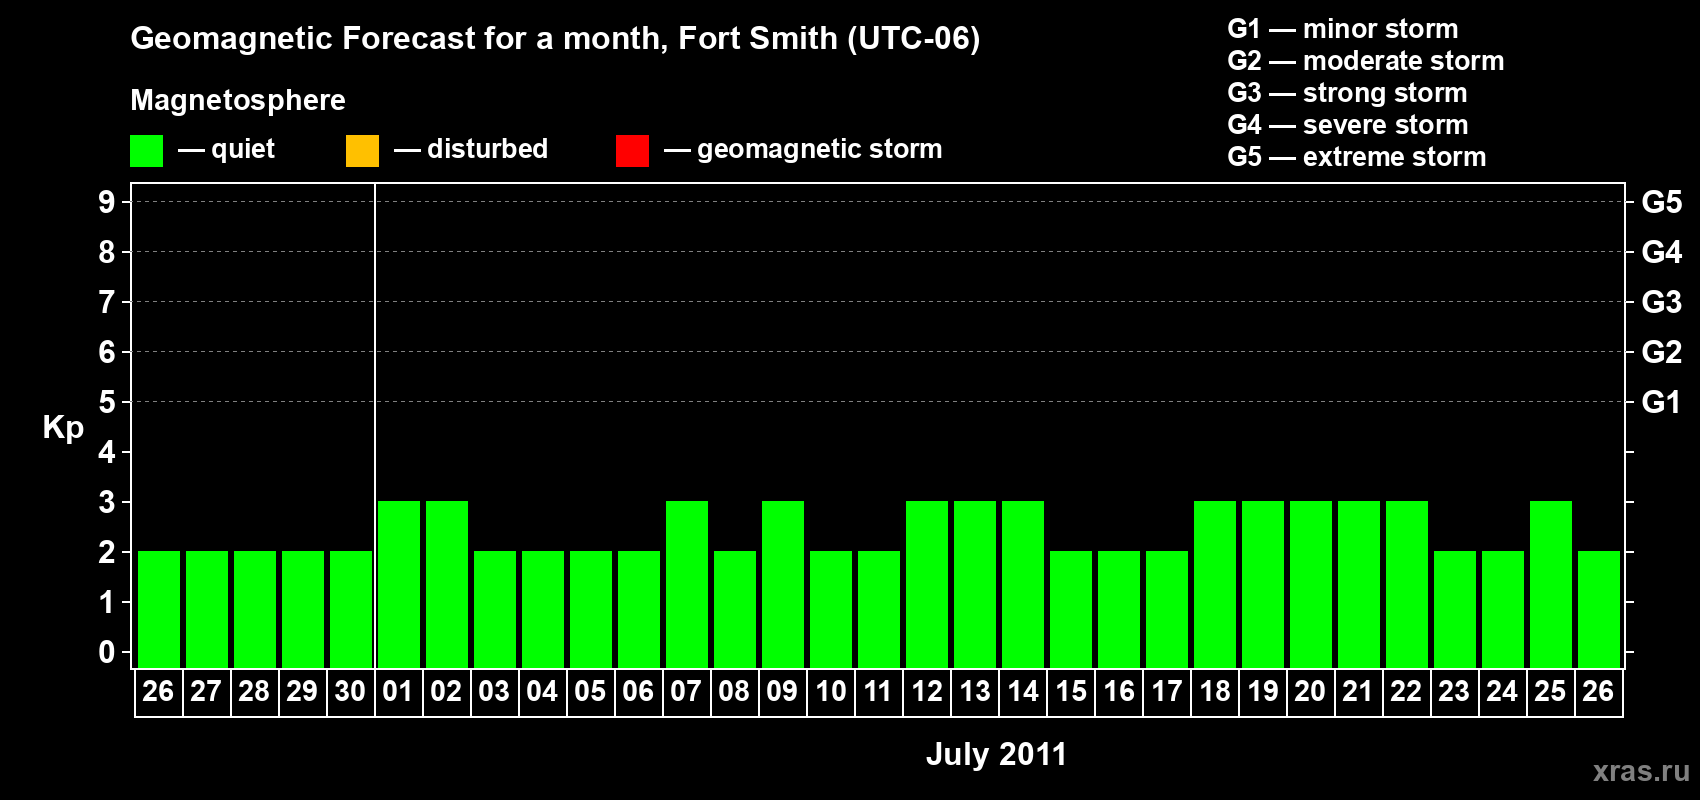The image size is (1700, 800).
Task: Click the G2 right-axis label
Action: 1661,352
